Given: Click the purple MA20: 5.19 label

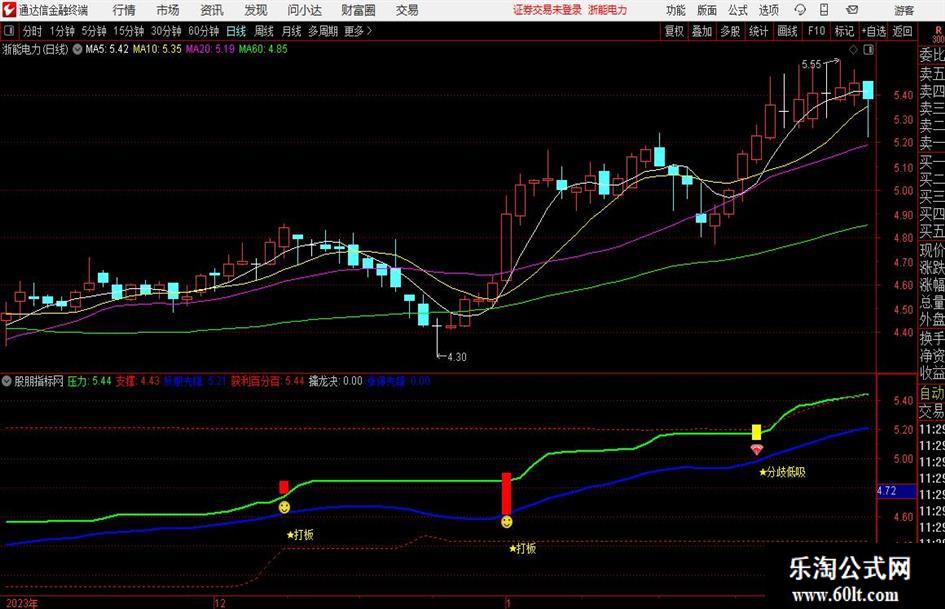Looking at the screenshot, I should (210, 49).
